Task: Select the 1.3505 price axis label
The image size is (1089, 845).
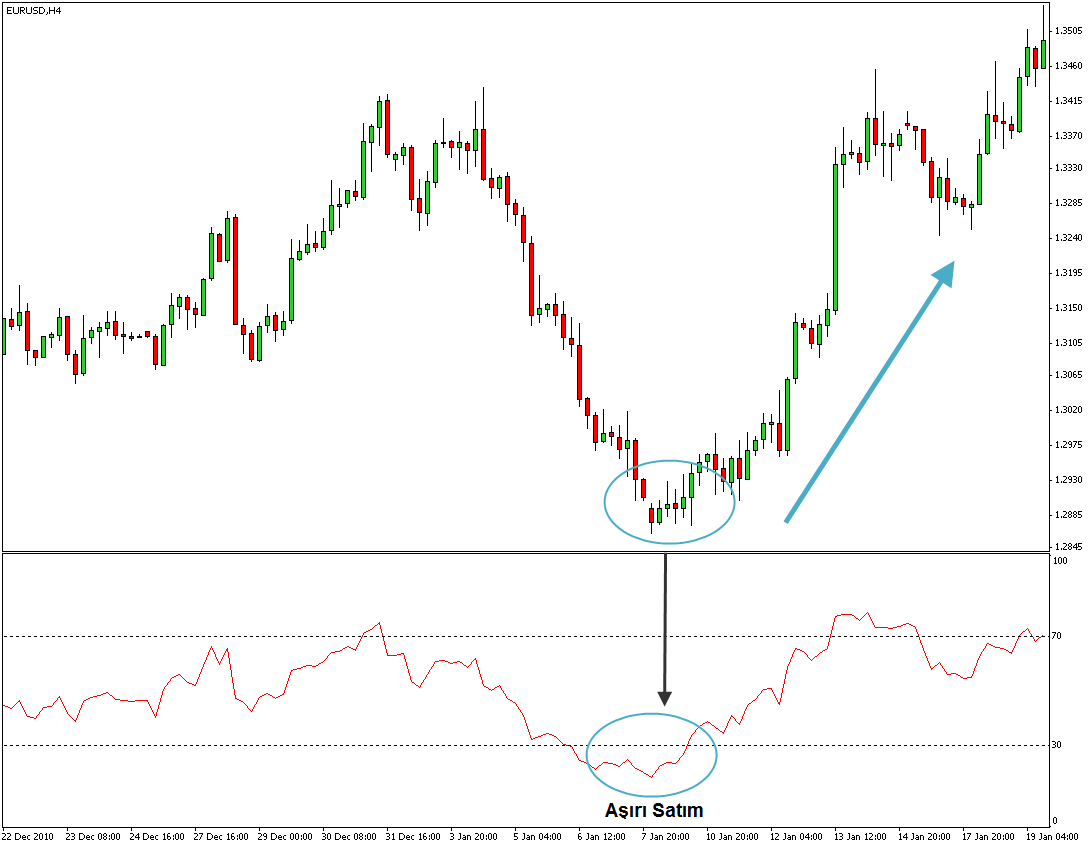Action: tap(1068, 31)
